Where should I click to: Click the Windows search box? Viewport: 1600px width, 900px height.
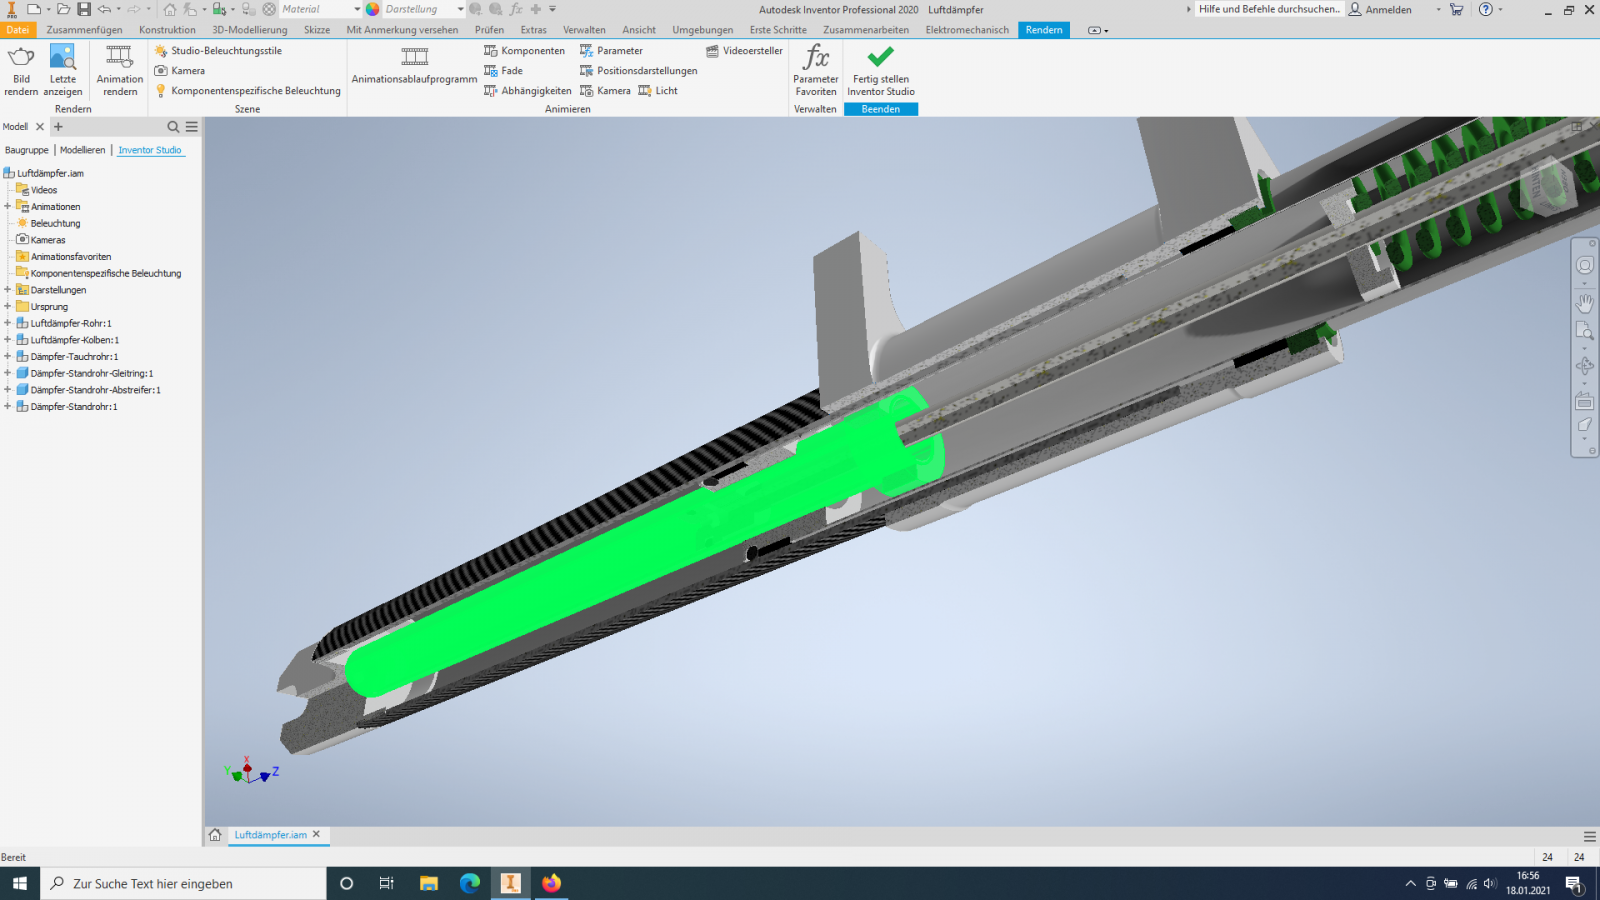pos(184,884)
